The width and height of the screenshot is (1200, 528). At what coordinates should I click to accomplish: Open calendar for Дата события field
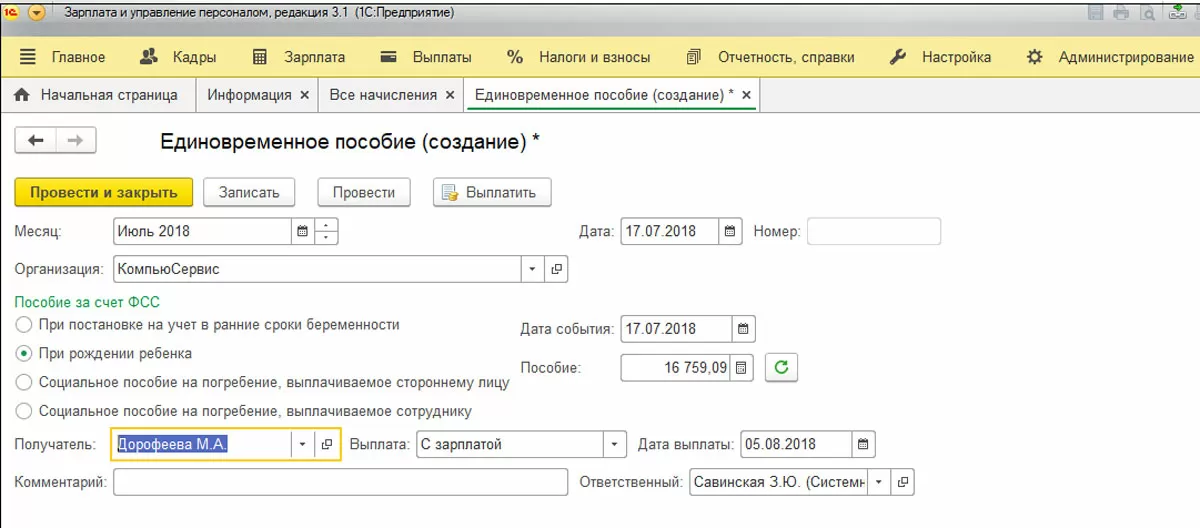pyautogui.click(x=743, y=329)
